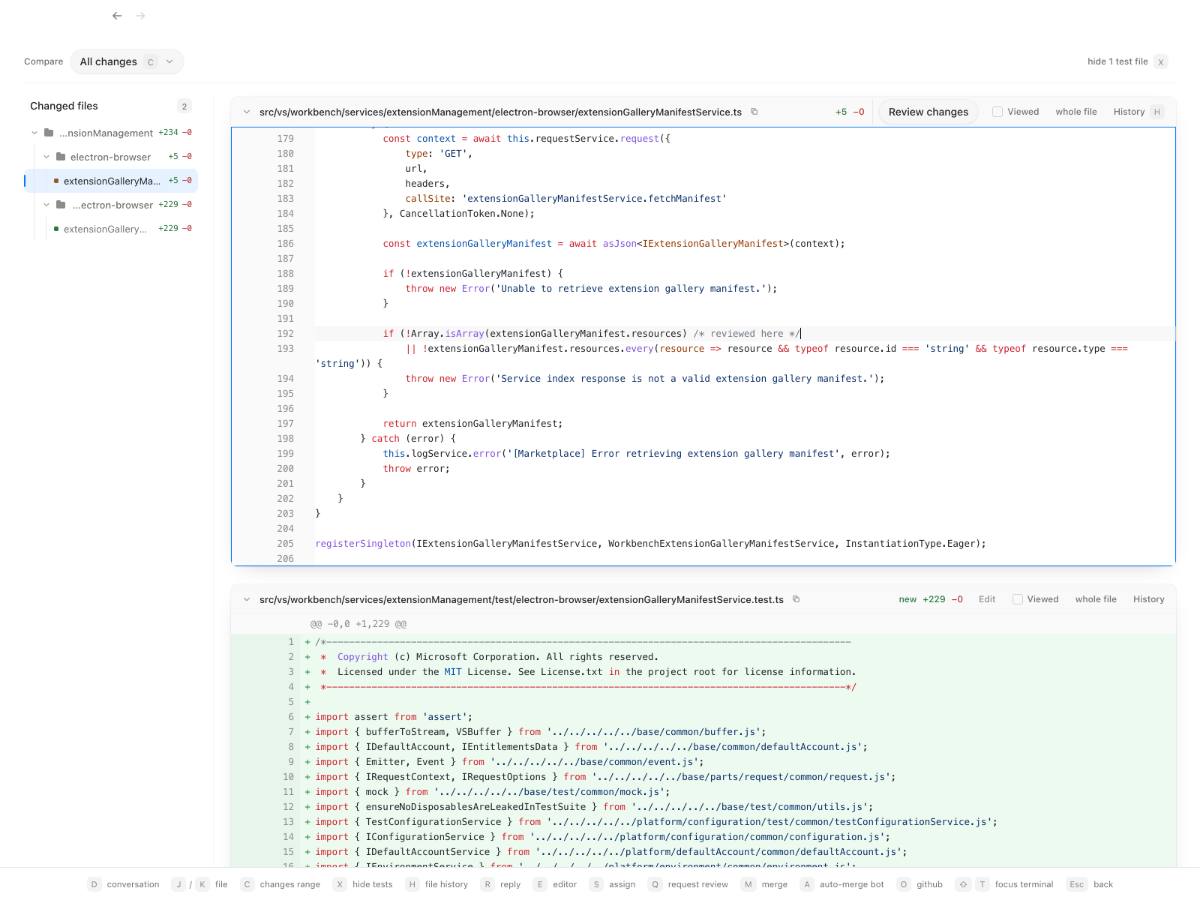1200x900 pixels.
Task: Click the Review changes button
Action: [x=928, y=112]
